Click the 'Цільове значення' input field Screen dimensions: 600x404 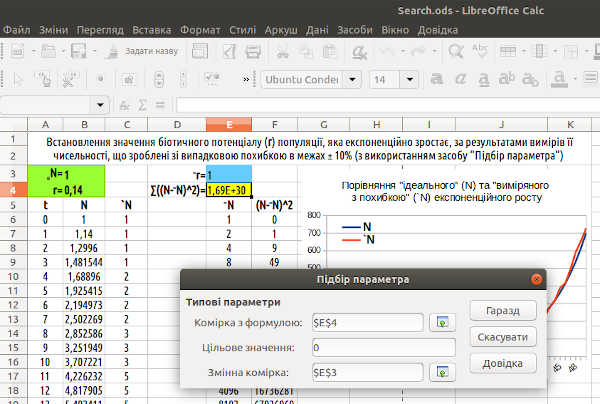[x=384, y=347]
